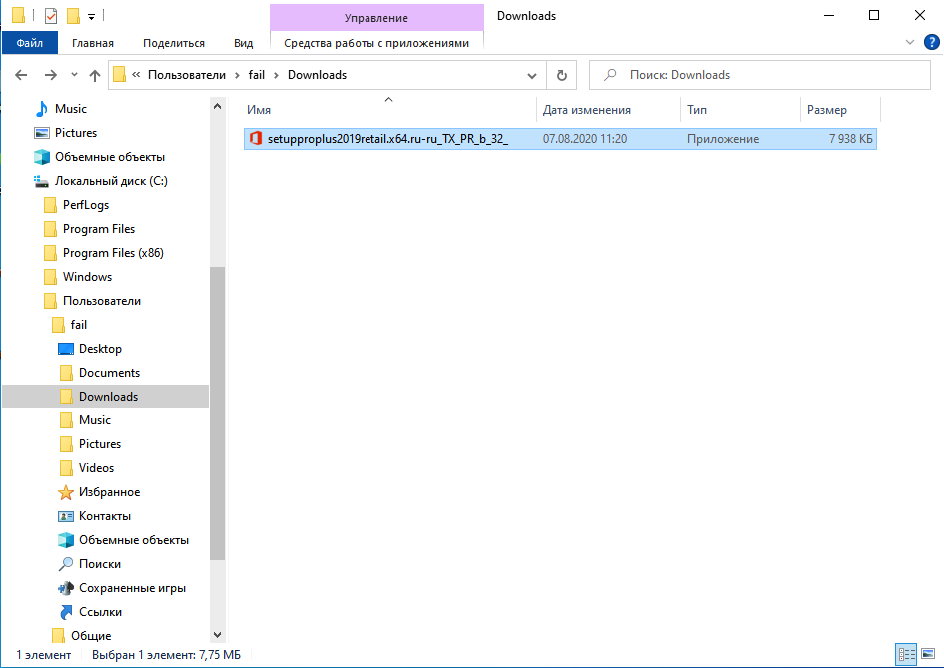Select the upper Объемные объекты tree item
This screenshot has width=944, height=668.
(x=110, y=156)
